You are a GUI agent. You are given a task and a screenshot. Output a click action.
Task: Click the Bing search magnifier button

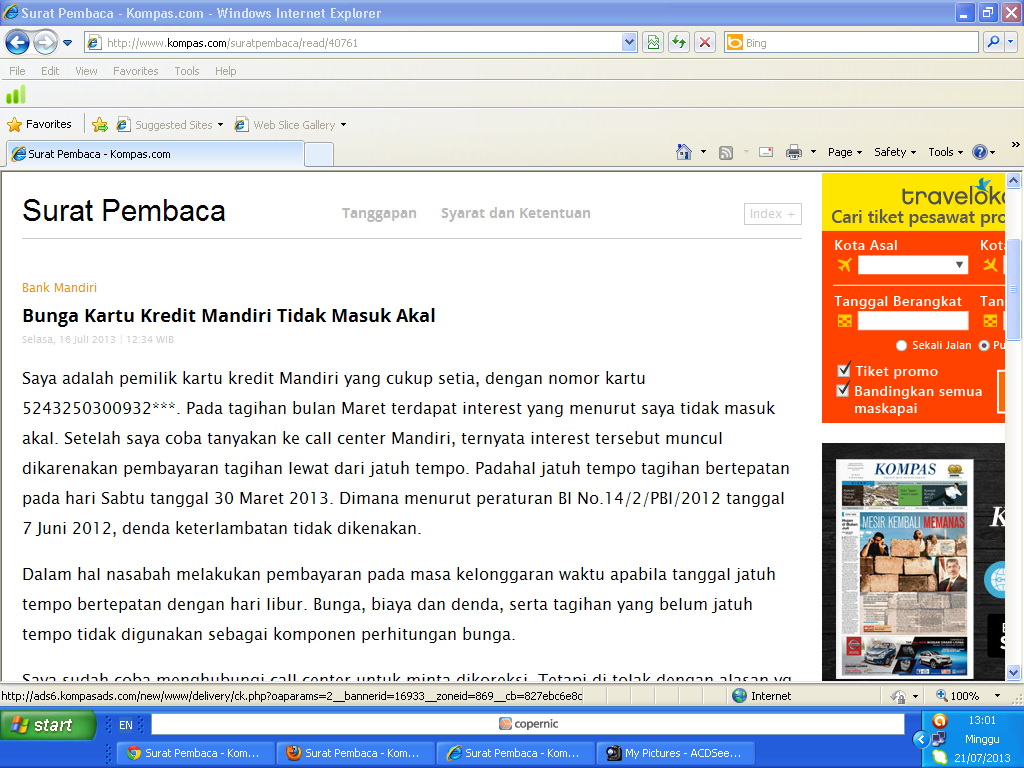click(993, 42)
